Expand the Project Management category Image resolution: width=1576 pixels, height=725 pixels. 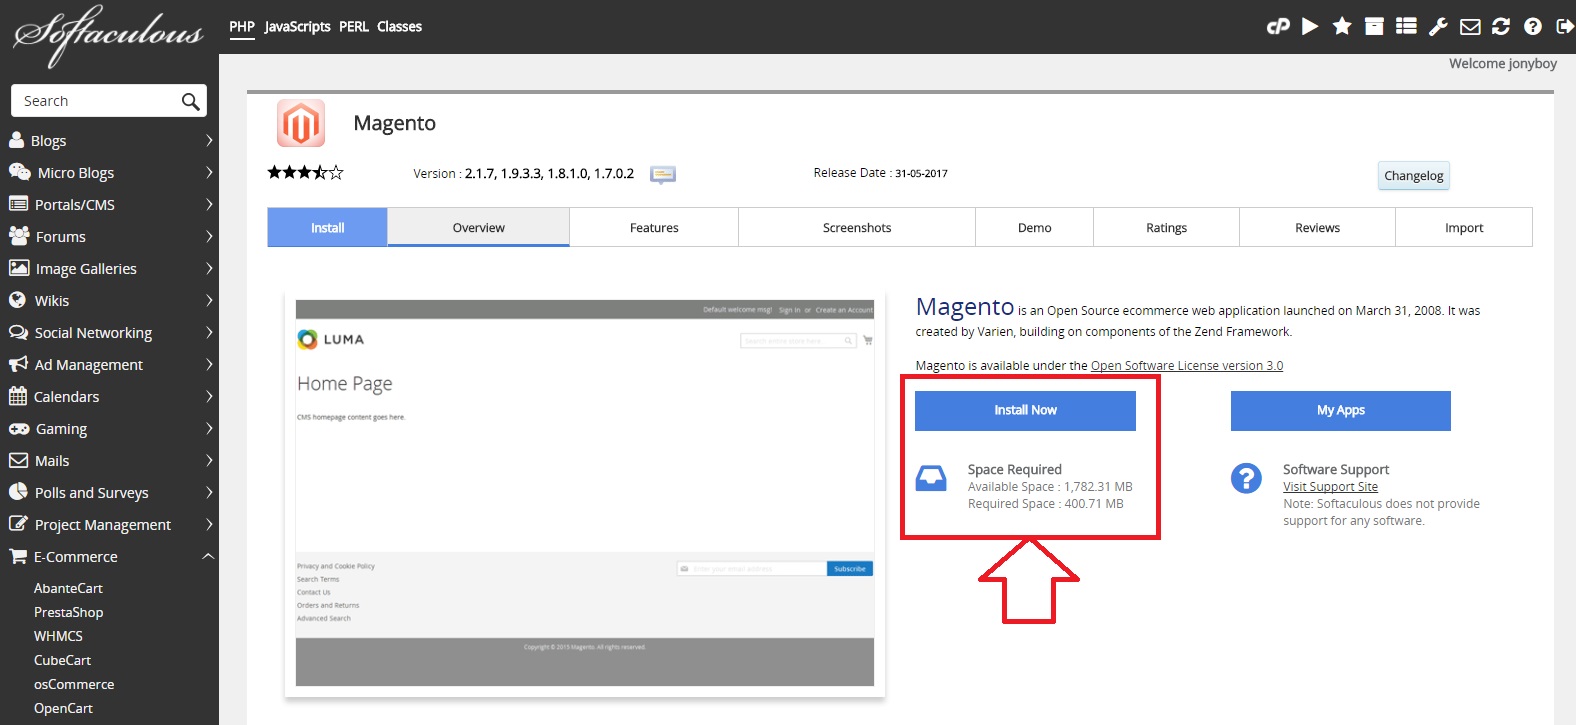coord(209,524)
